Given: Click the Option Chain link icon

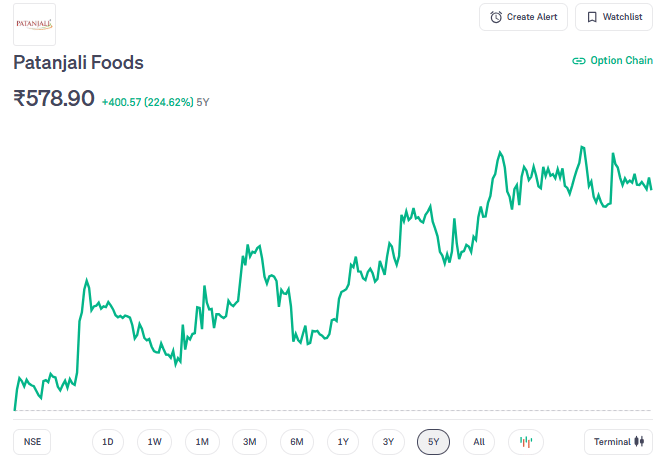Looking at the screenshot, I should (578, 61).
